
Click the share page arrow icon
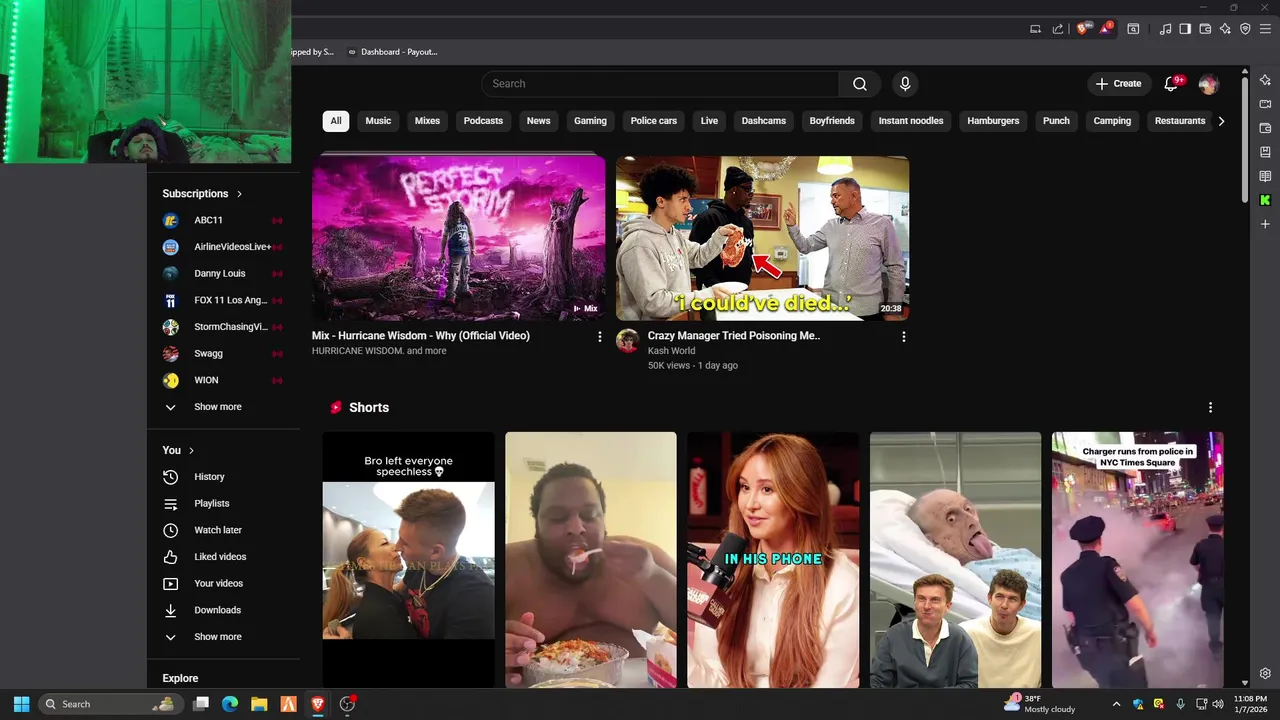pos(1058,29)
